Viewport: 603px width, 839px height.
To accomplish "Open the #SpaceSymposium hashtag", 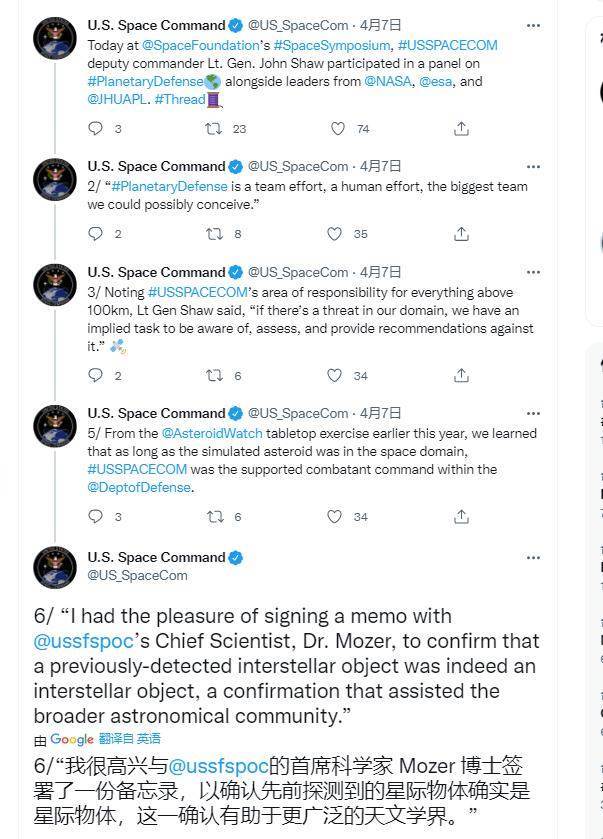I will coord(331,45).
